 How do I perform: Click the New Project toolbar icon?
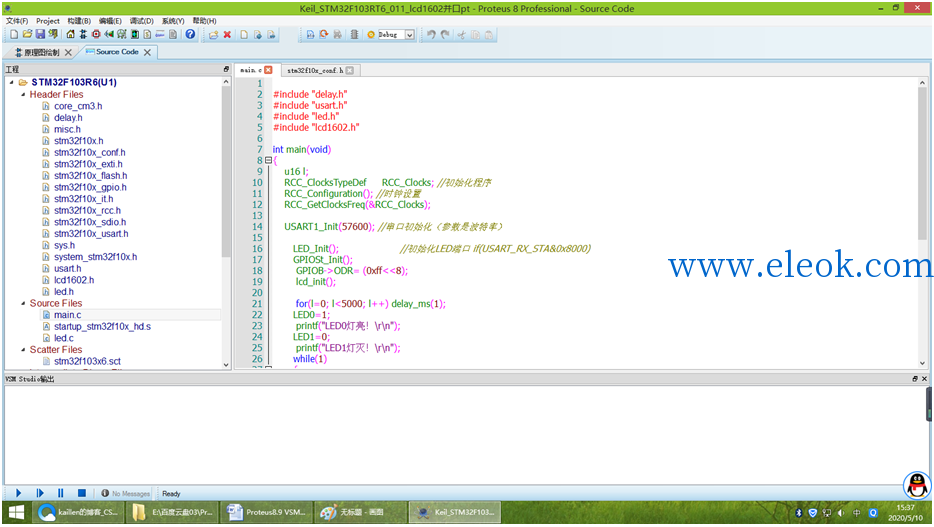click(14, 35)
